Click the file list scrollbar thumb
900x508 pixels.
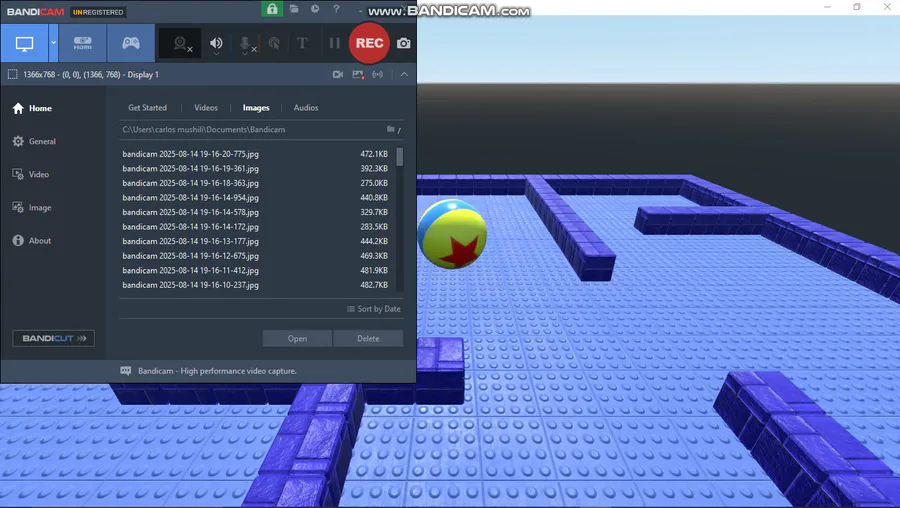[399, 157]
